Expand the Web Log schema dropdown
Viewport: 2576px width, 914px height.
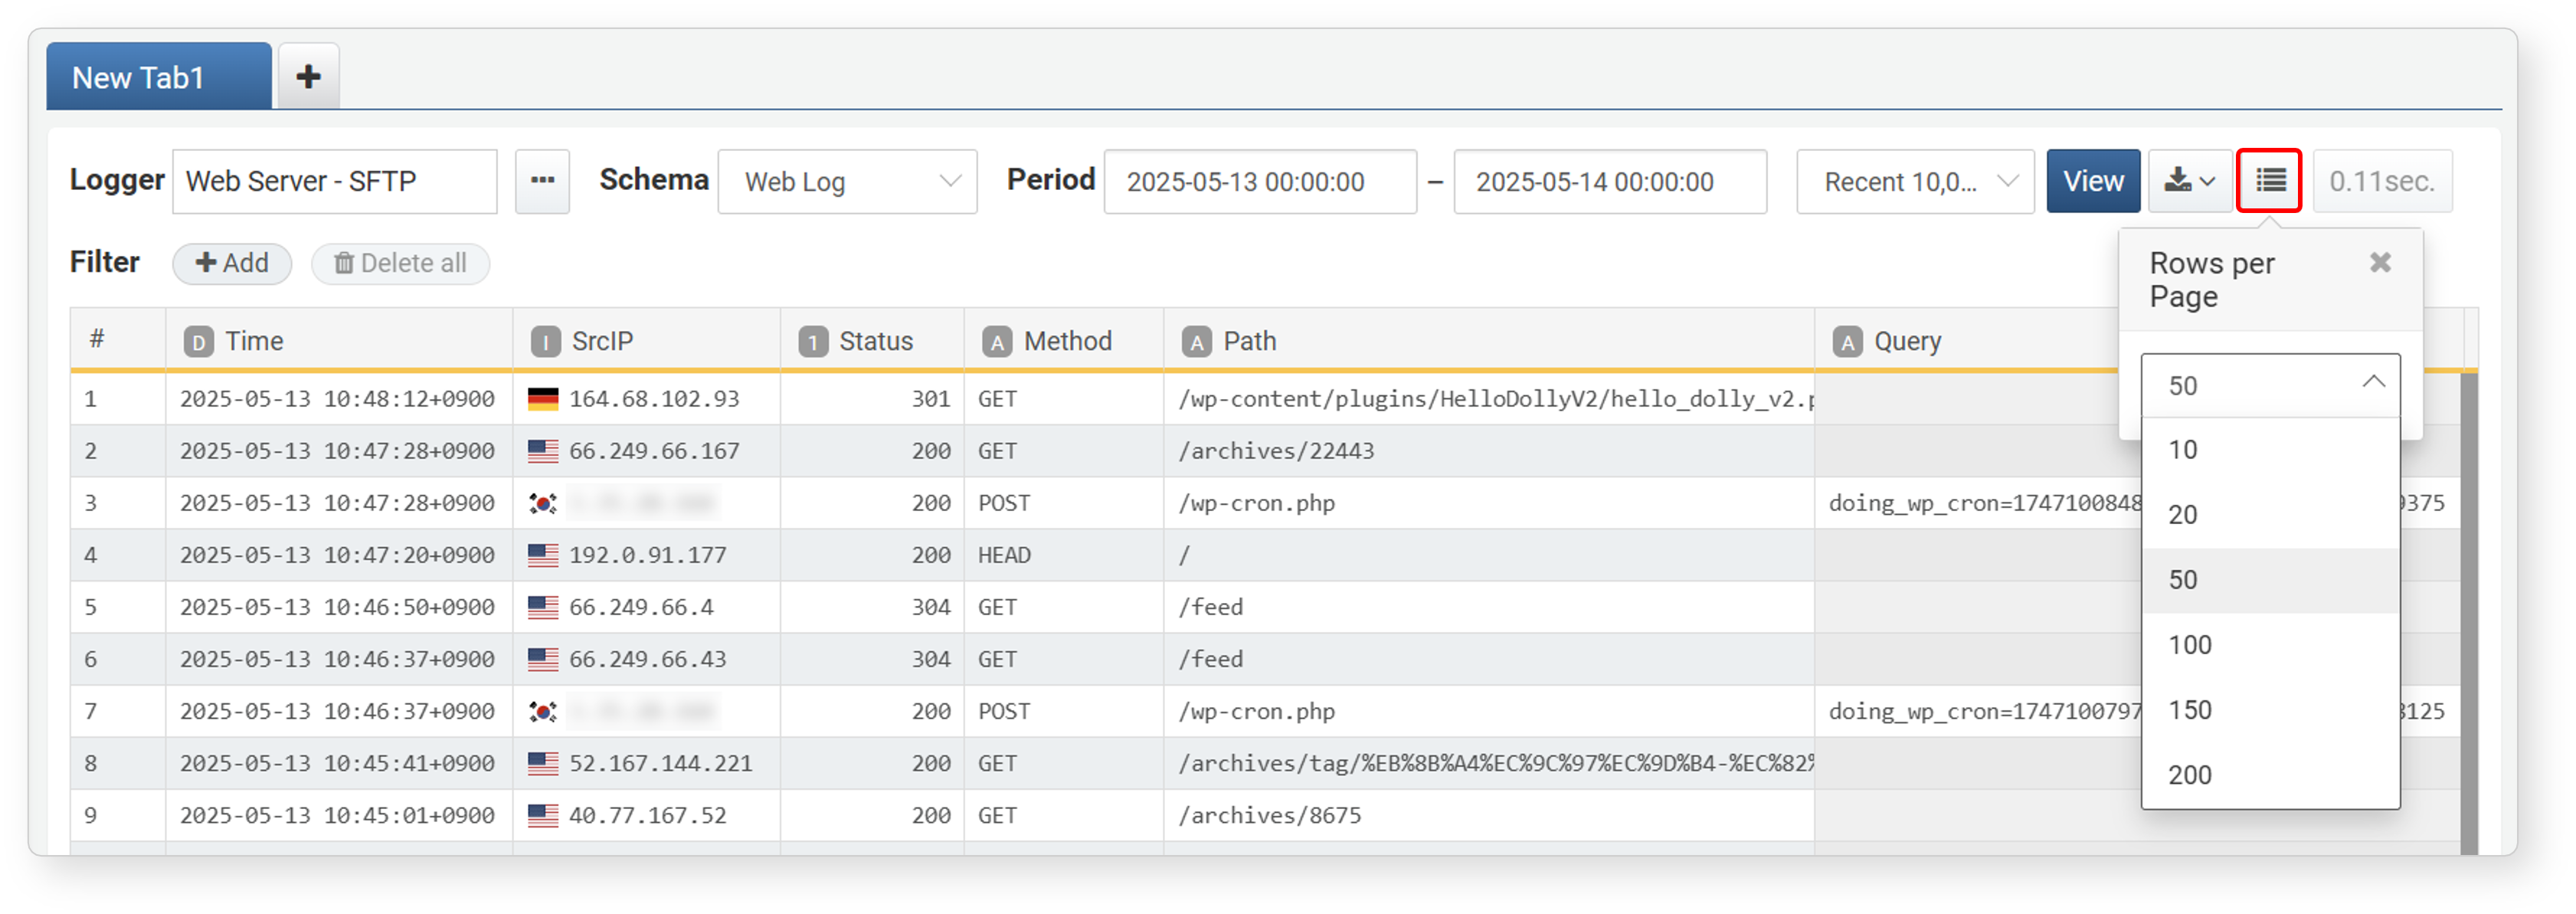[x=847, y=181]
